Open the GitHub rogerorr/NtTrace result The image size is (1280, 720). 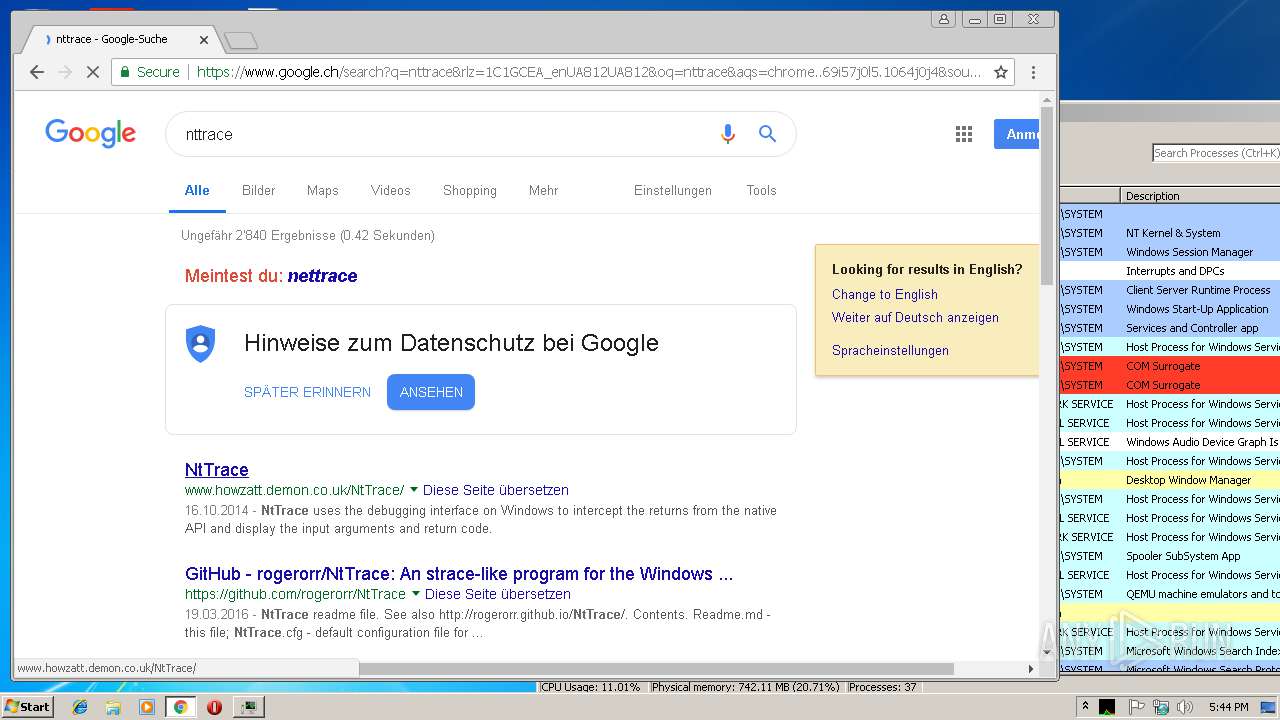tap(459, 574)
